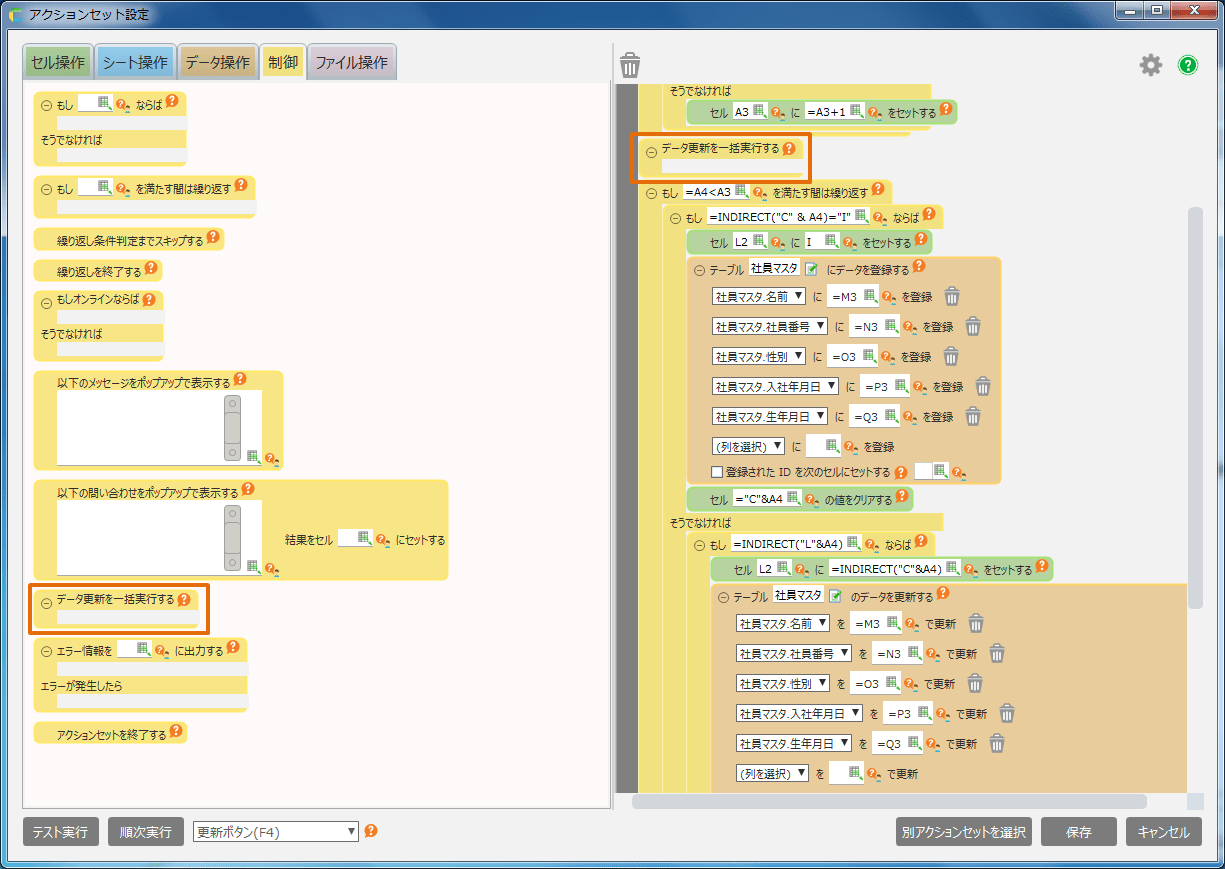Collapse the もしオンラインならば block
Screen dimensions: 1225x869
46,300
